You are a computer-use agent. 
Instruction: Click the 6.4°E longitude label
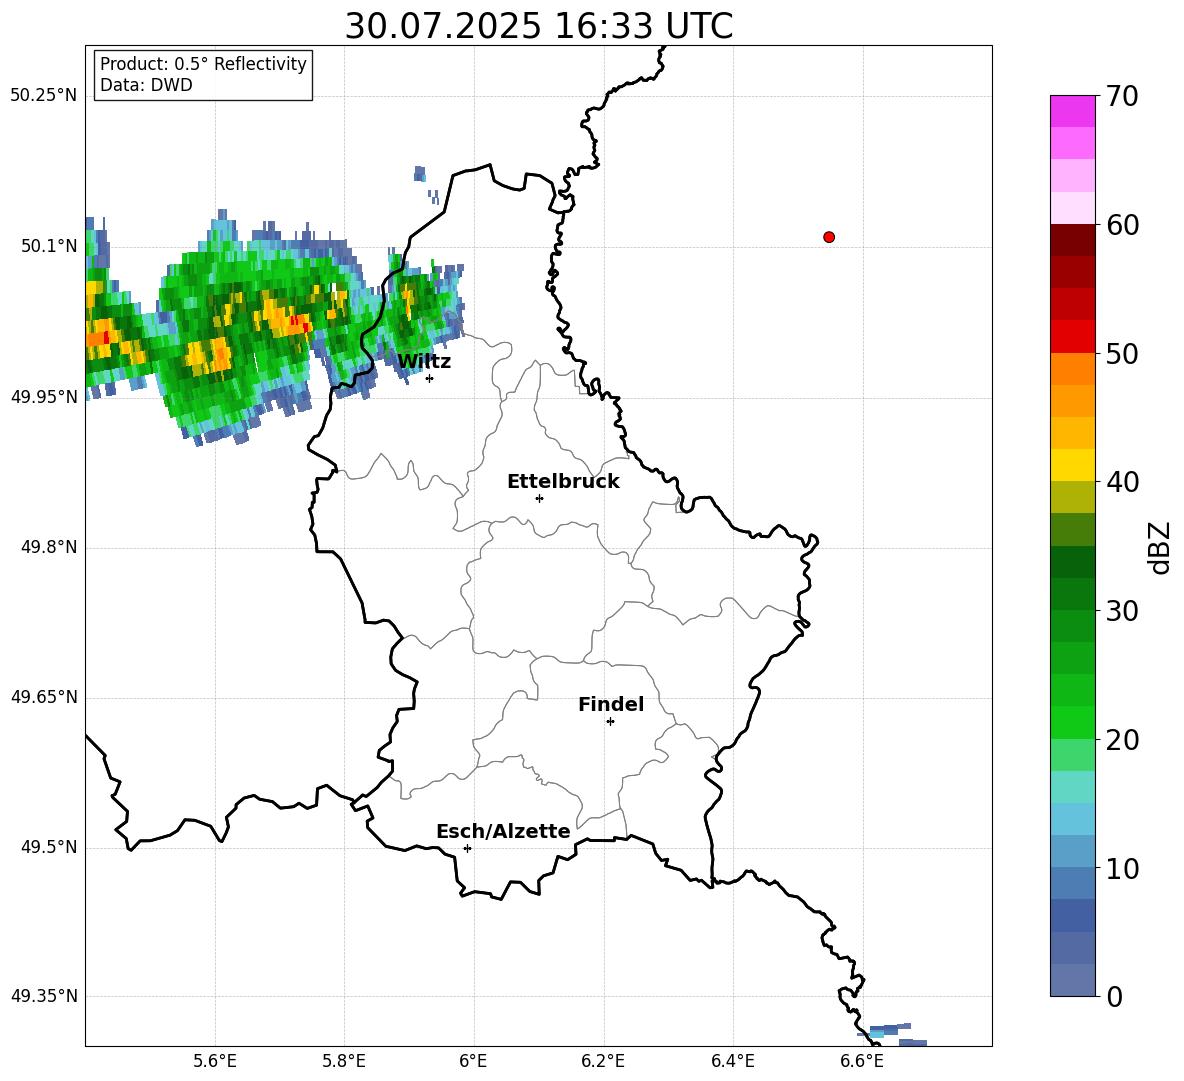coord(732,1061)
